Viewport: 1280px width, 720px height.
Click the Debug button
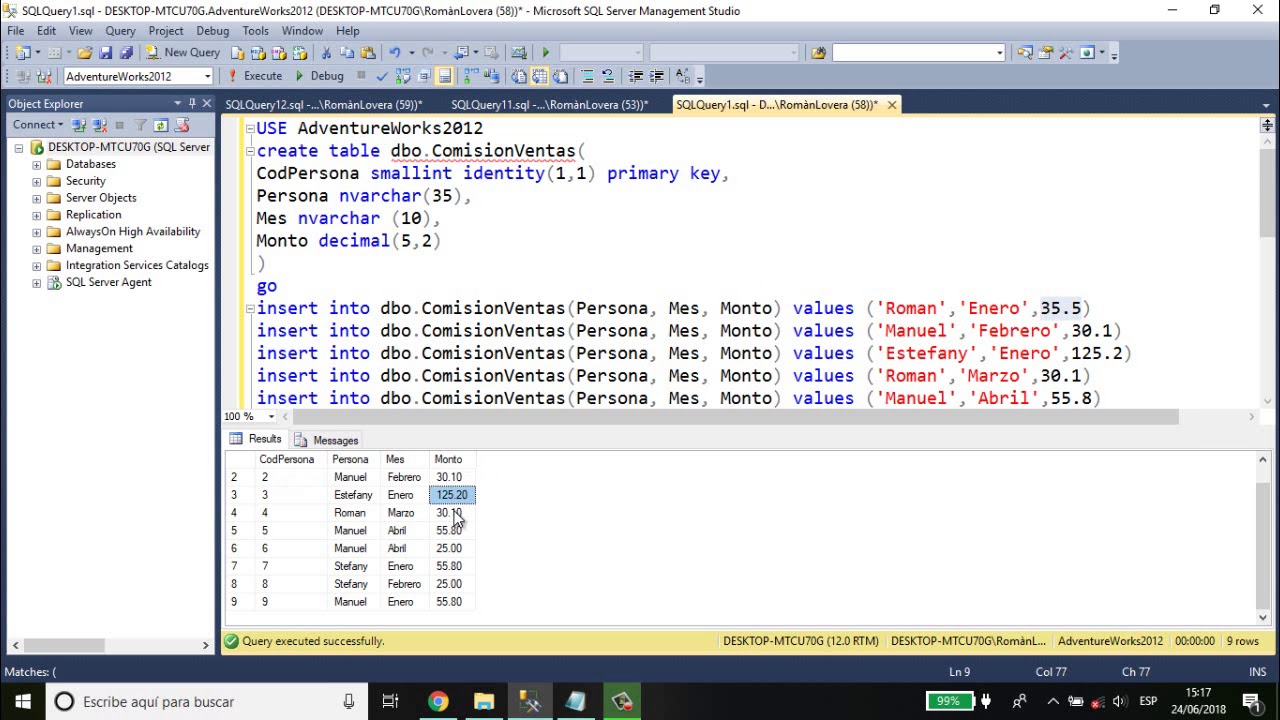click(318, 76)
